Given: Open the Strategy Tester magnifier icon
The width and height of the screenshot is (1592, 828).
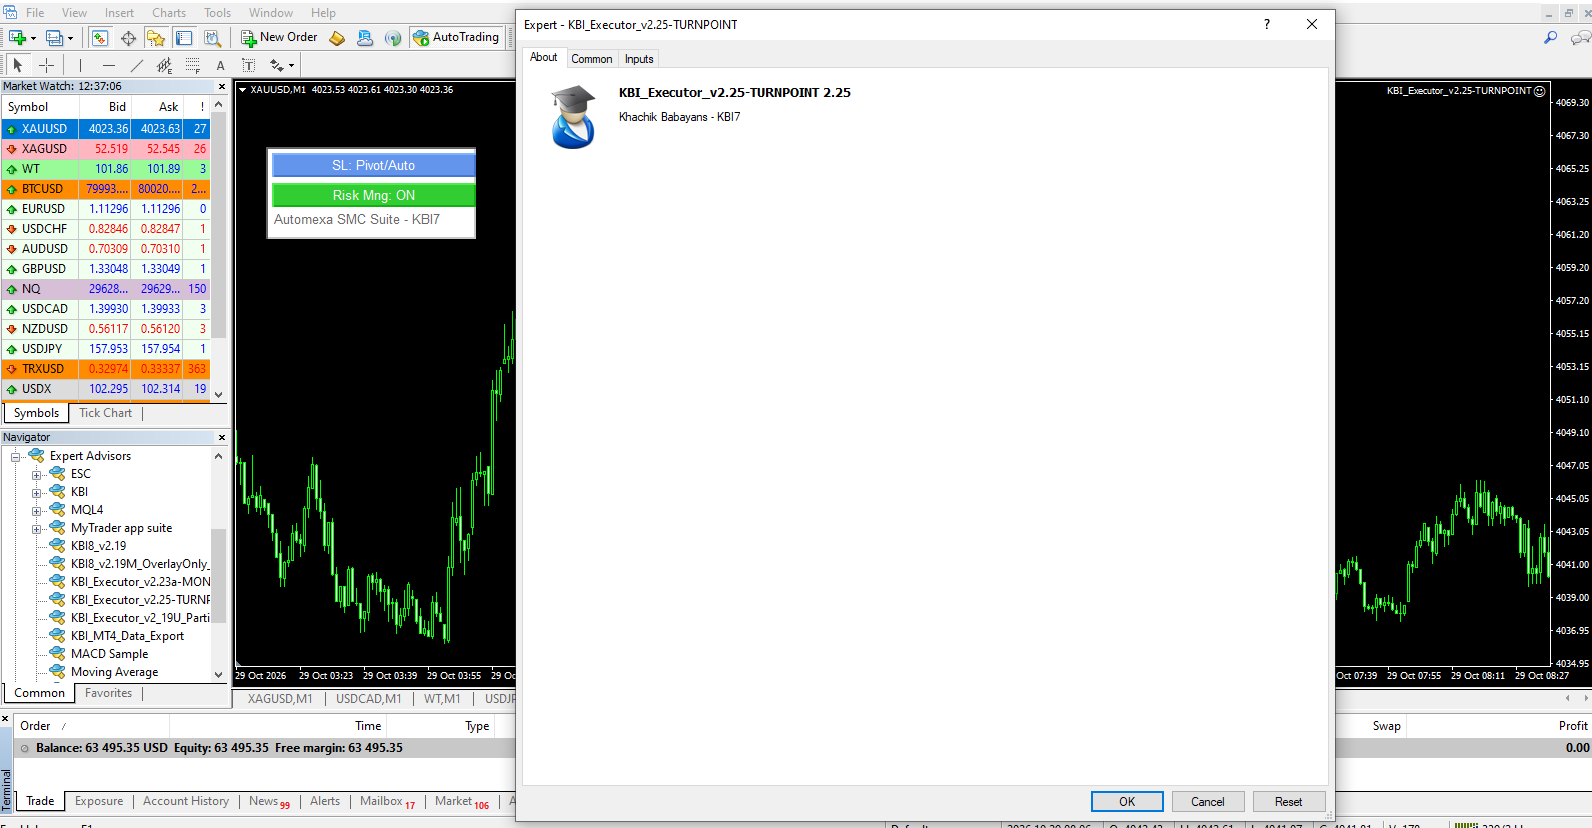Looking at the screenshot, I should (212, 38).
